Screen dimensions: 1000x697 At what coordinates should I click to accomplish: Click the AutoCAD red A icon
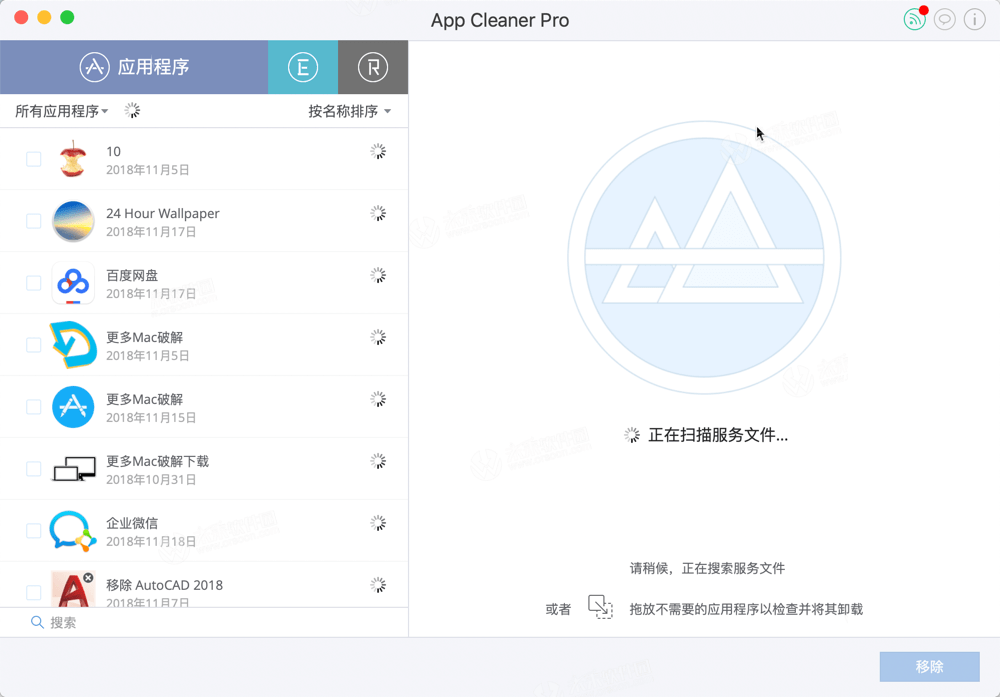[73, 589]
